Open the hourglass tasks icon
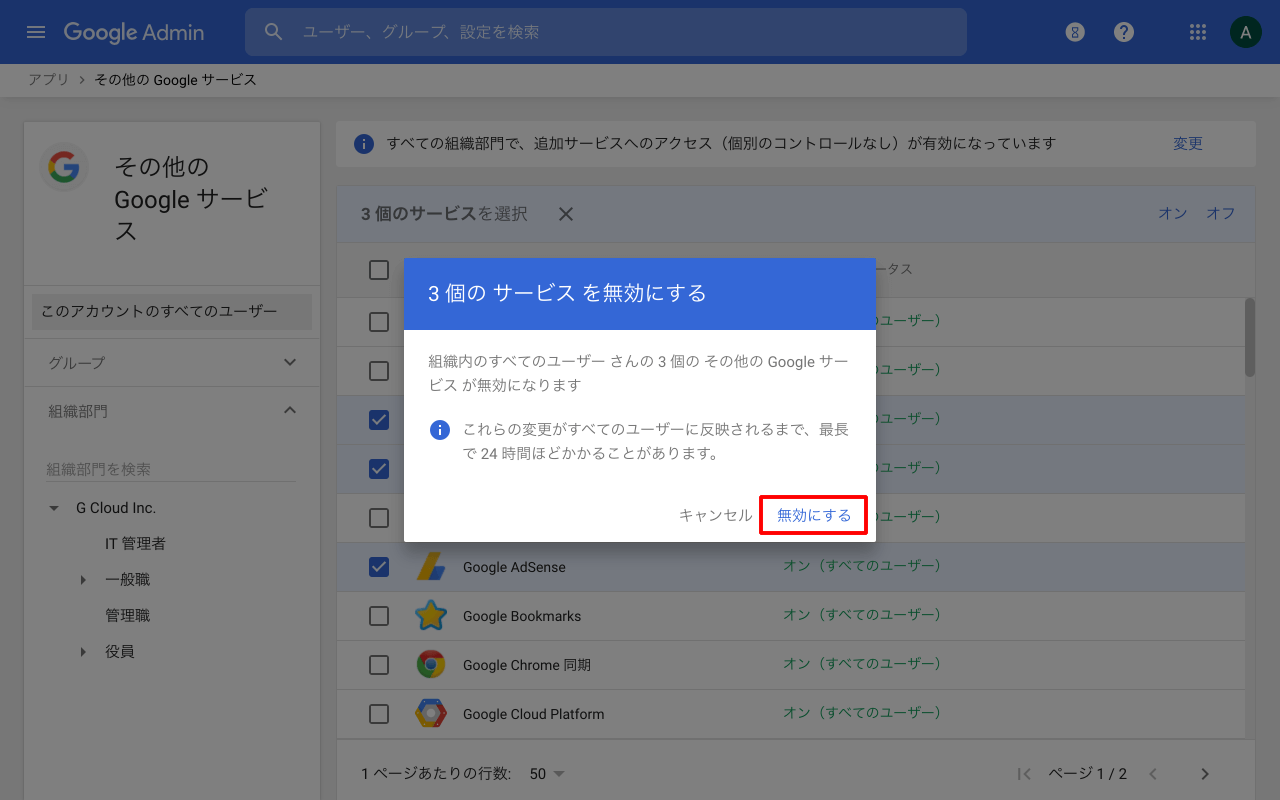The width and height of the screenshot is (1280, 800). 1075,32
